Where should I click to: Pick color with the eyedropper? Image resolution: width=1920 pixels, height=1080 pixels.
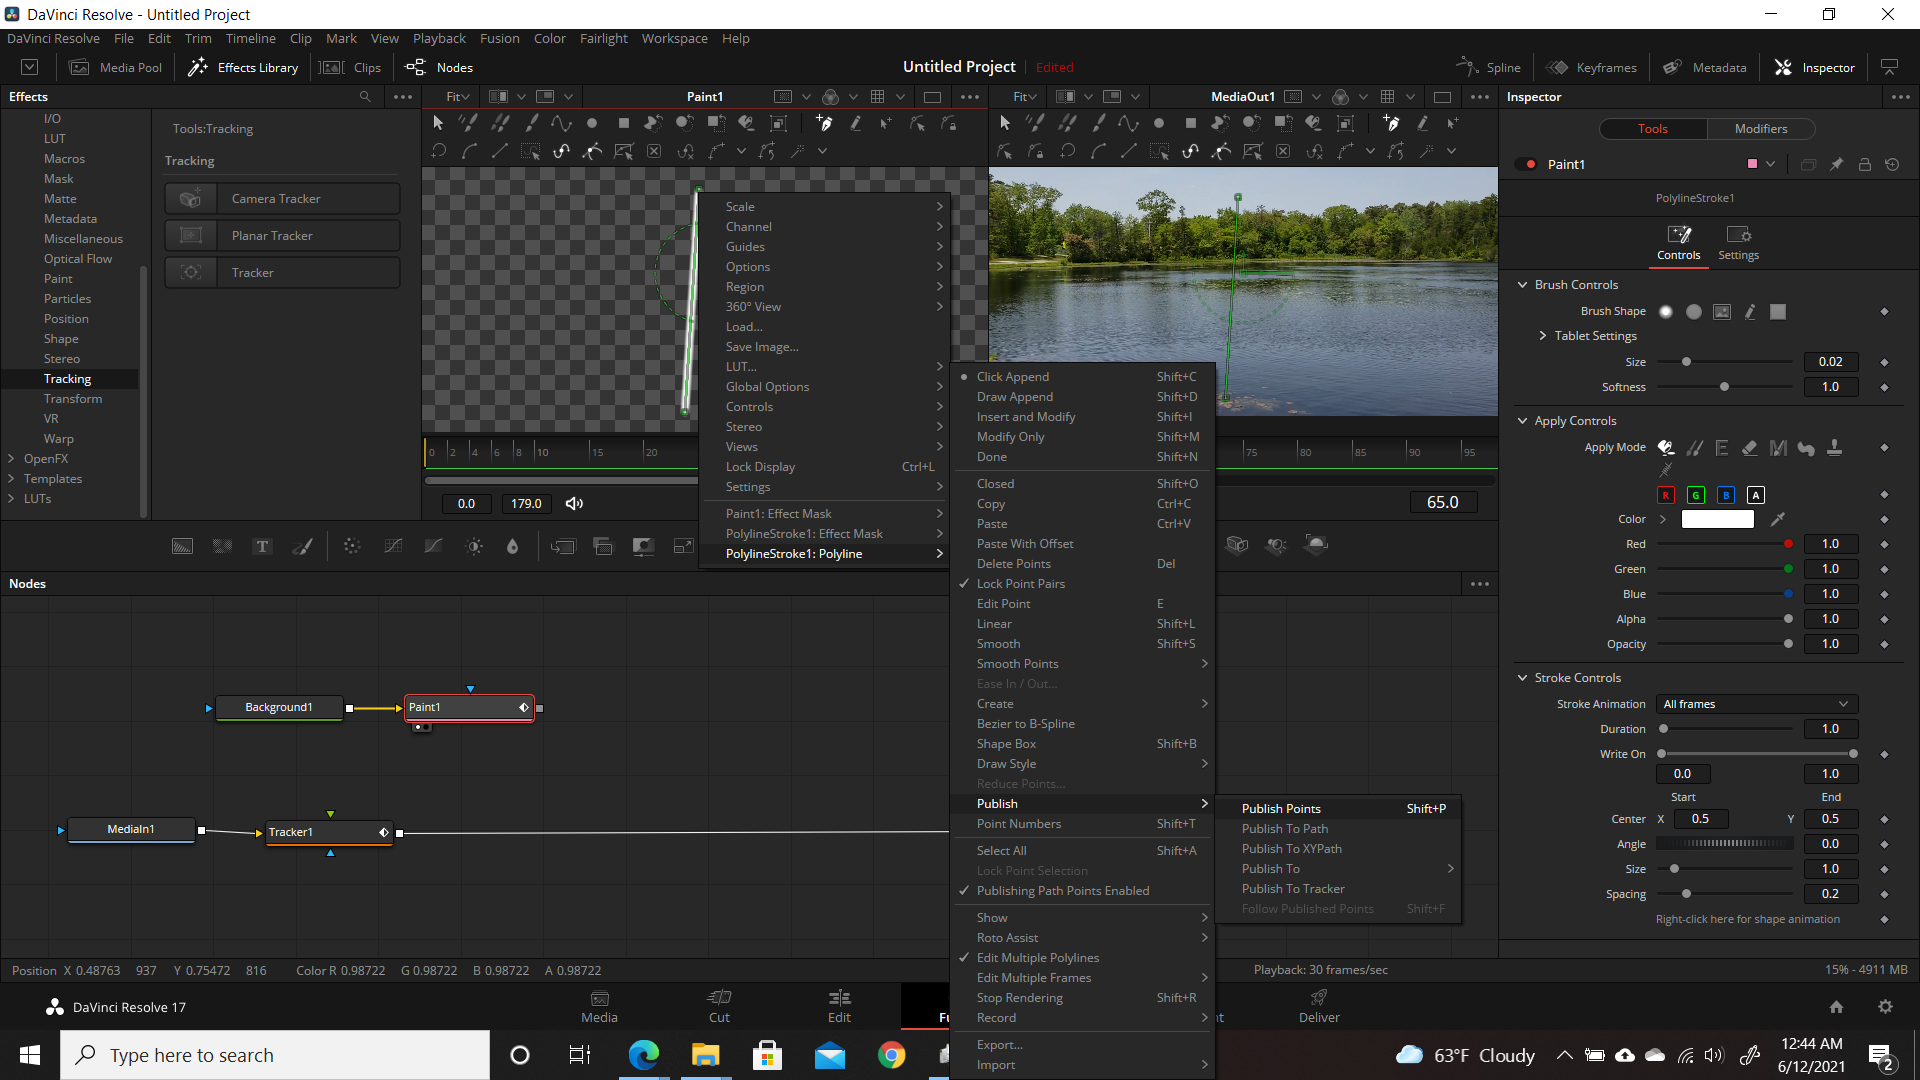[x=1777, y=519]
